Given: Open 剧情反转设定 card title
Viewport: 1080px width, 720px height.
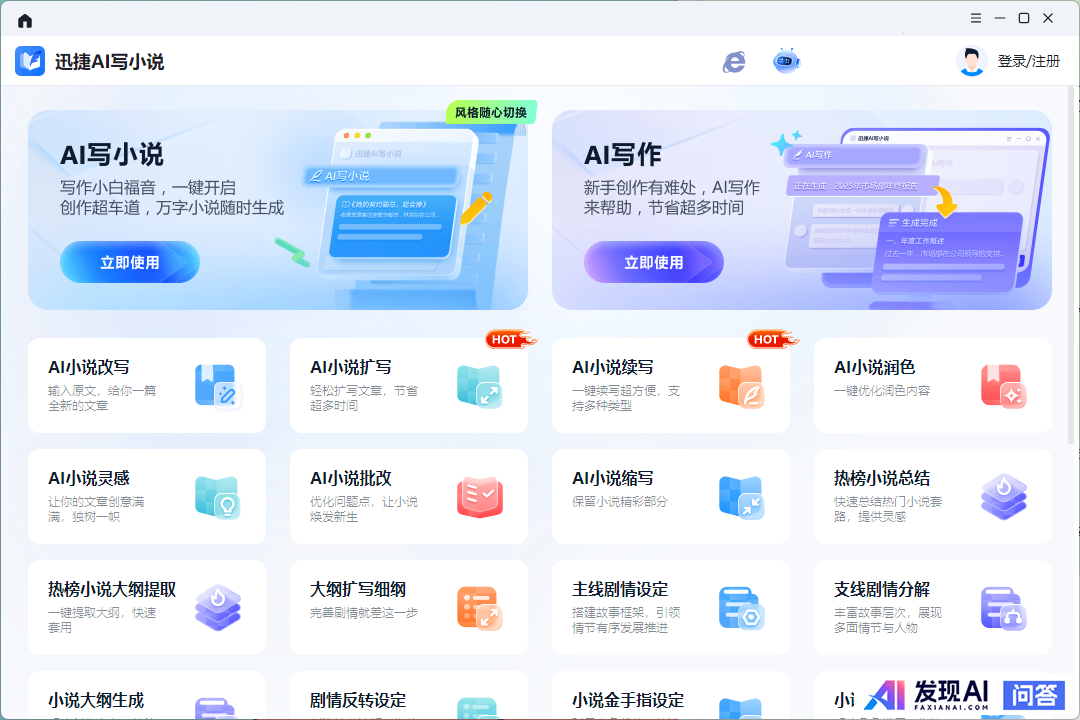Looking at the screenshot, I should [x=358, y=701].
